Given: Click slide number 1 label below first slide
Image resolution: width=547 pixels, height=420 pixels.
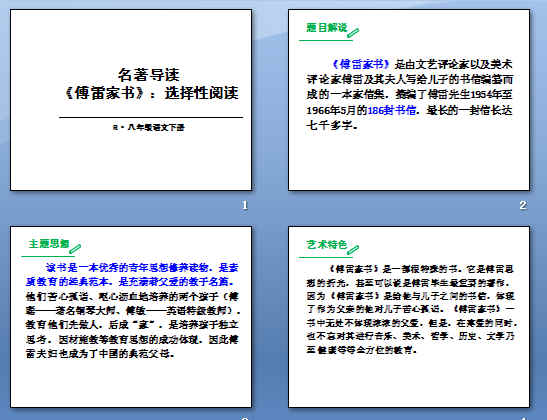Looking at the screenshot, I should point(245,205).
